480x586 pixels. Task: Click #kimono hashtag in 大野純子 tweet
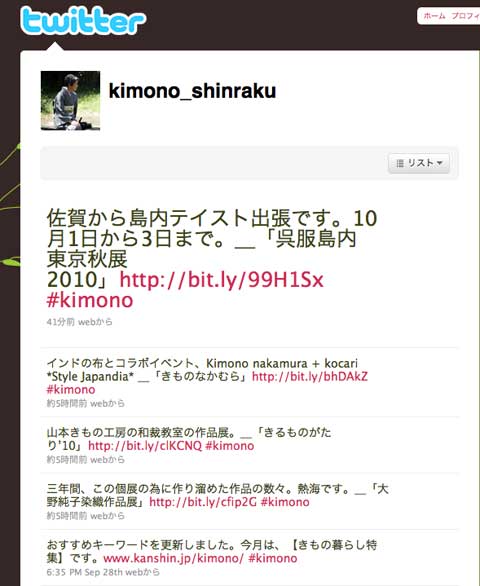tap(285, 502)
